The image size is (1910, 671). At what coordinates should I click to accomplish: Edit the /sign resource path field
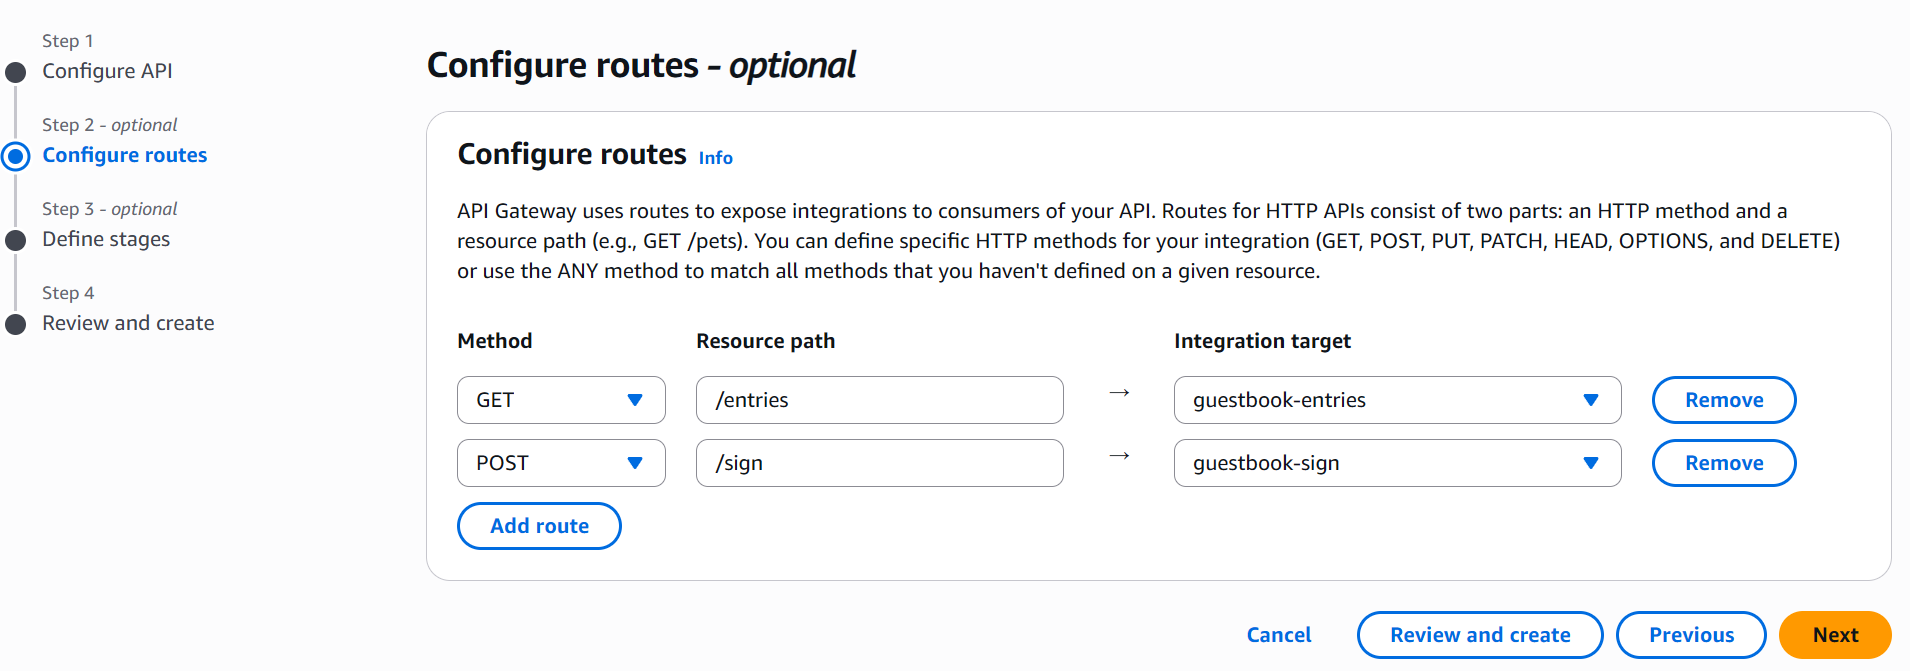[879, 463]
